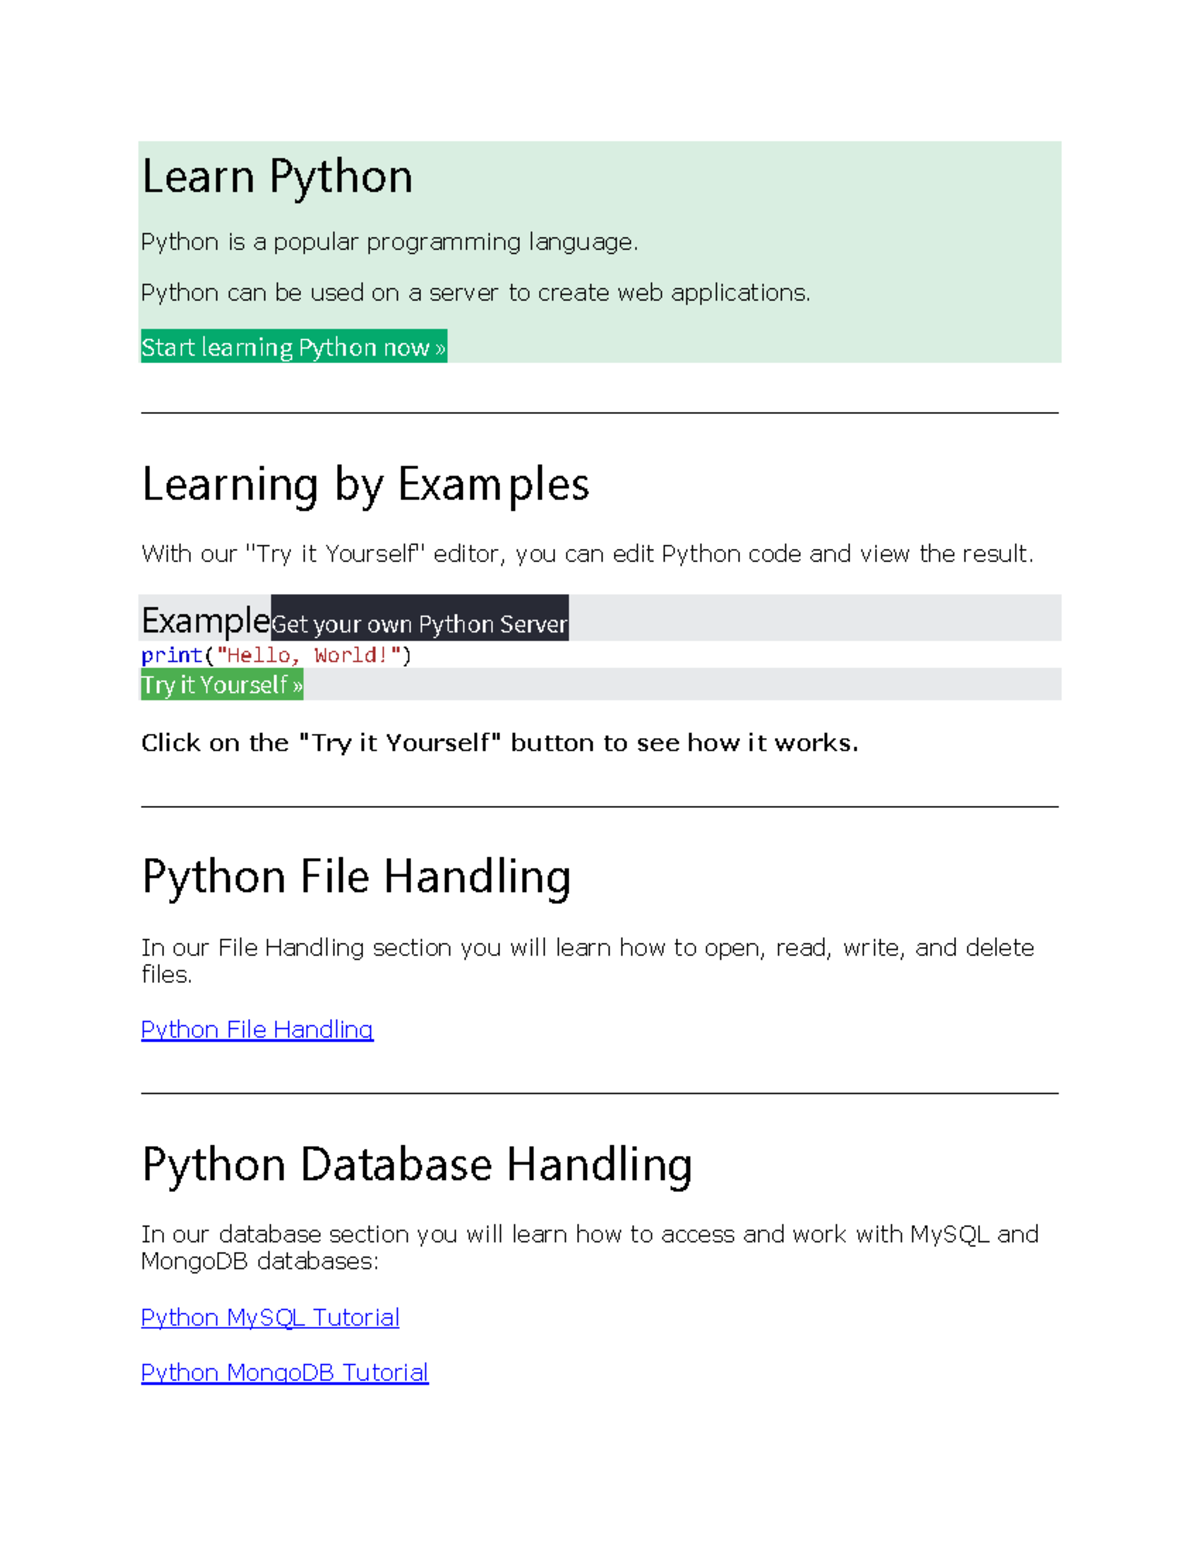Follow the underlined "Python File Handling" link
The width and height of the screenshot is (1200, 1553).
point(257,1029)
